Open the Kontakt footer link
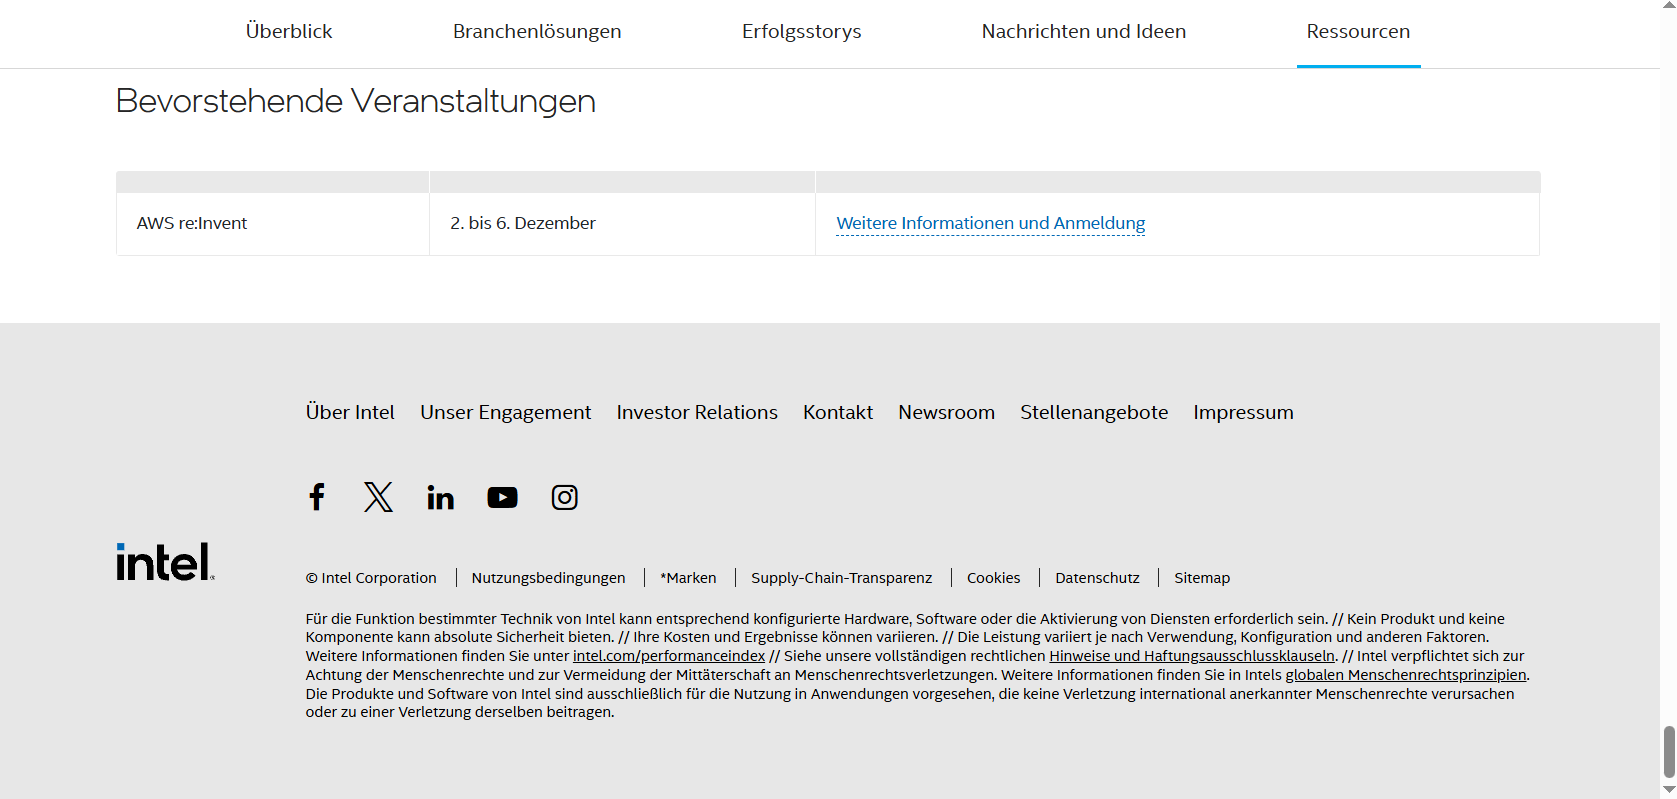This screenshot has height=799, width=1677. coord(838,412)
